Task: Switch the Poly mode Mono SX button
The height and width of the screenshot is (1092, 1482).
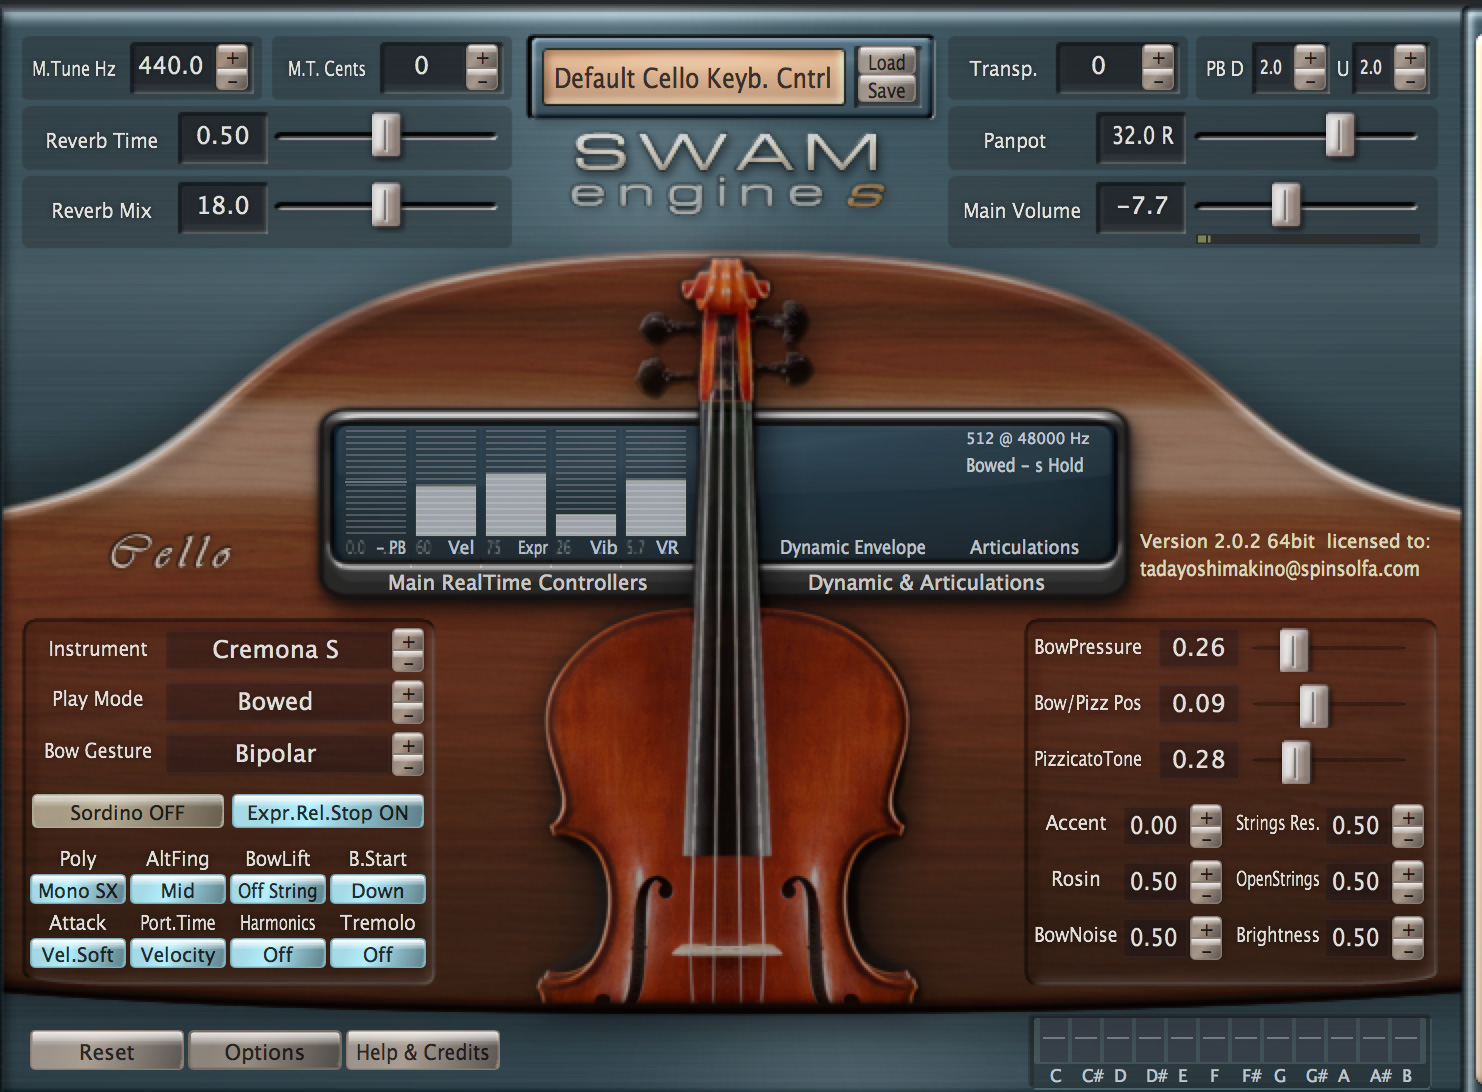Action: [78, 890]
